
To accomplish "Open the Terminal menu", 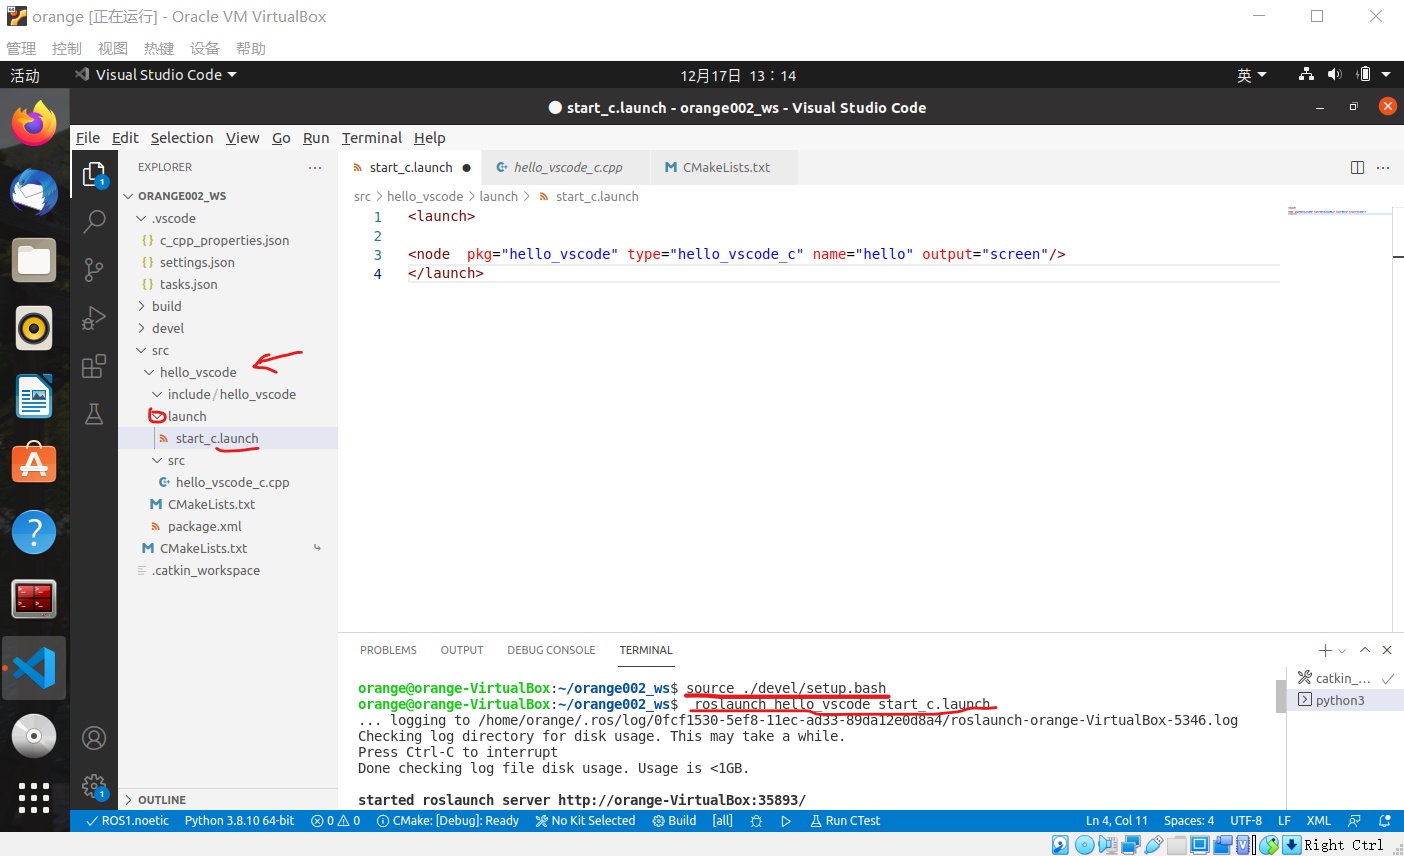I will click(x=371, y=138).
